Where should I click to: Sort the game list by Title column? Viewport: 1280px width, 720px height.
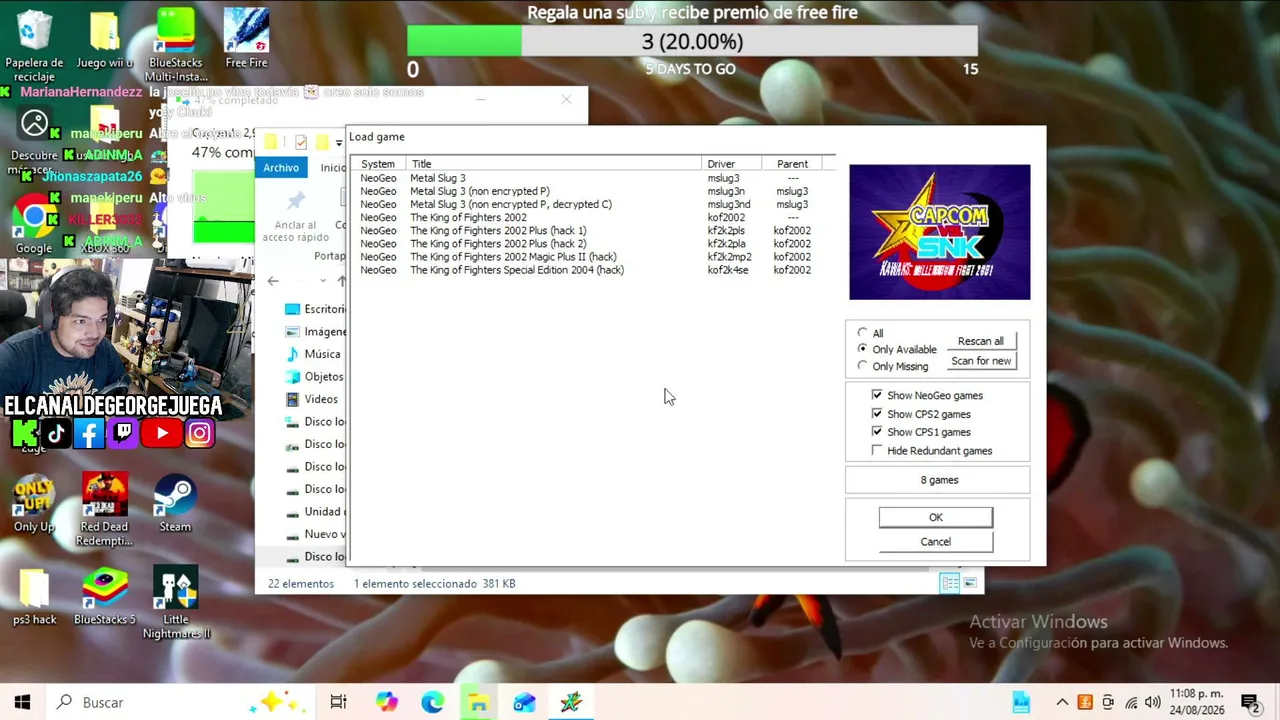coord(553,164)
